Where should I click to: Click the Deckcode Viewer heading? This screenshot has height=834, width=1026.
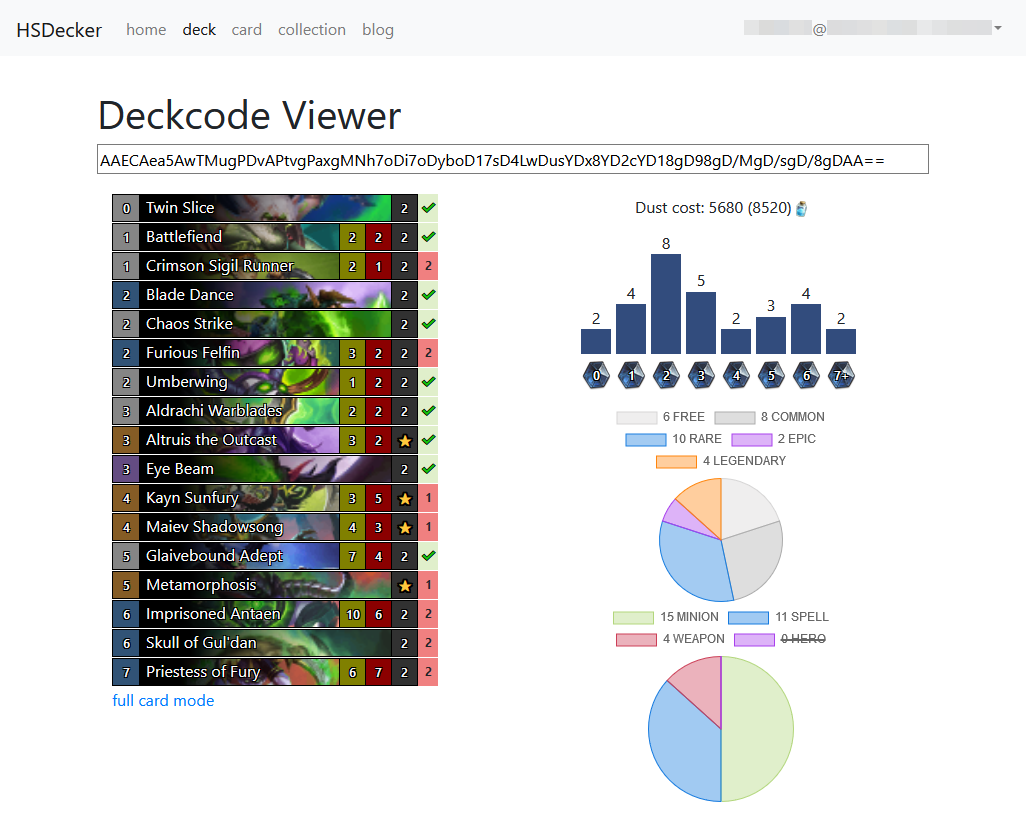point(249,116)
